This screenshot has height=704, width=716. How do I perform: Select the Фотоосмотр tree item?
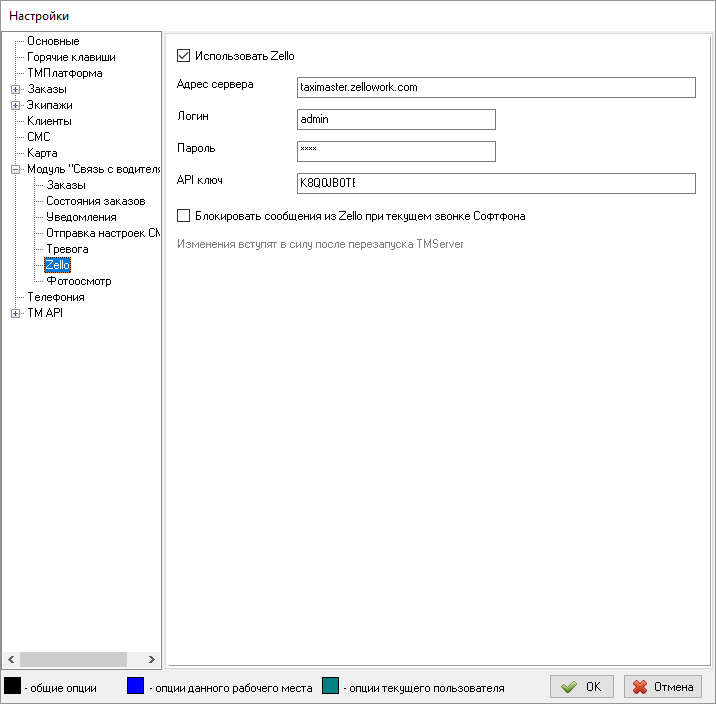click(x=78, y=281)
